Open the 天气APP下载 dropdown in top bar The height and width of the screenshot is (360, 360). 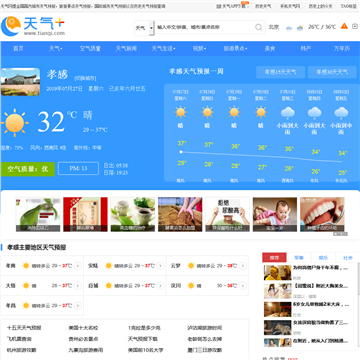click(233, 6)
